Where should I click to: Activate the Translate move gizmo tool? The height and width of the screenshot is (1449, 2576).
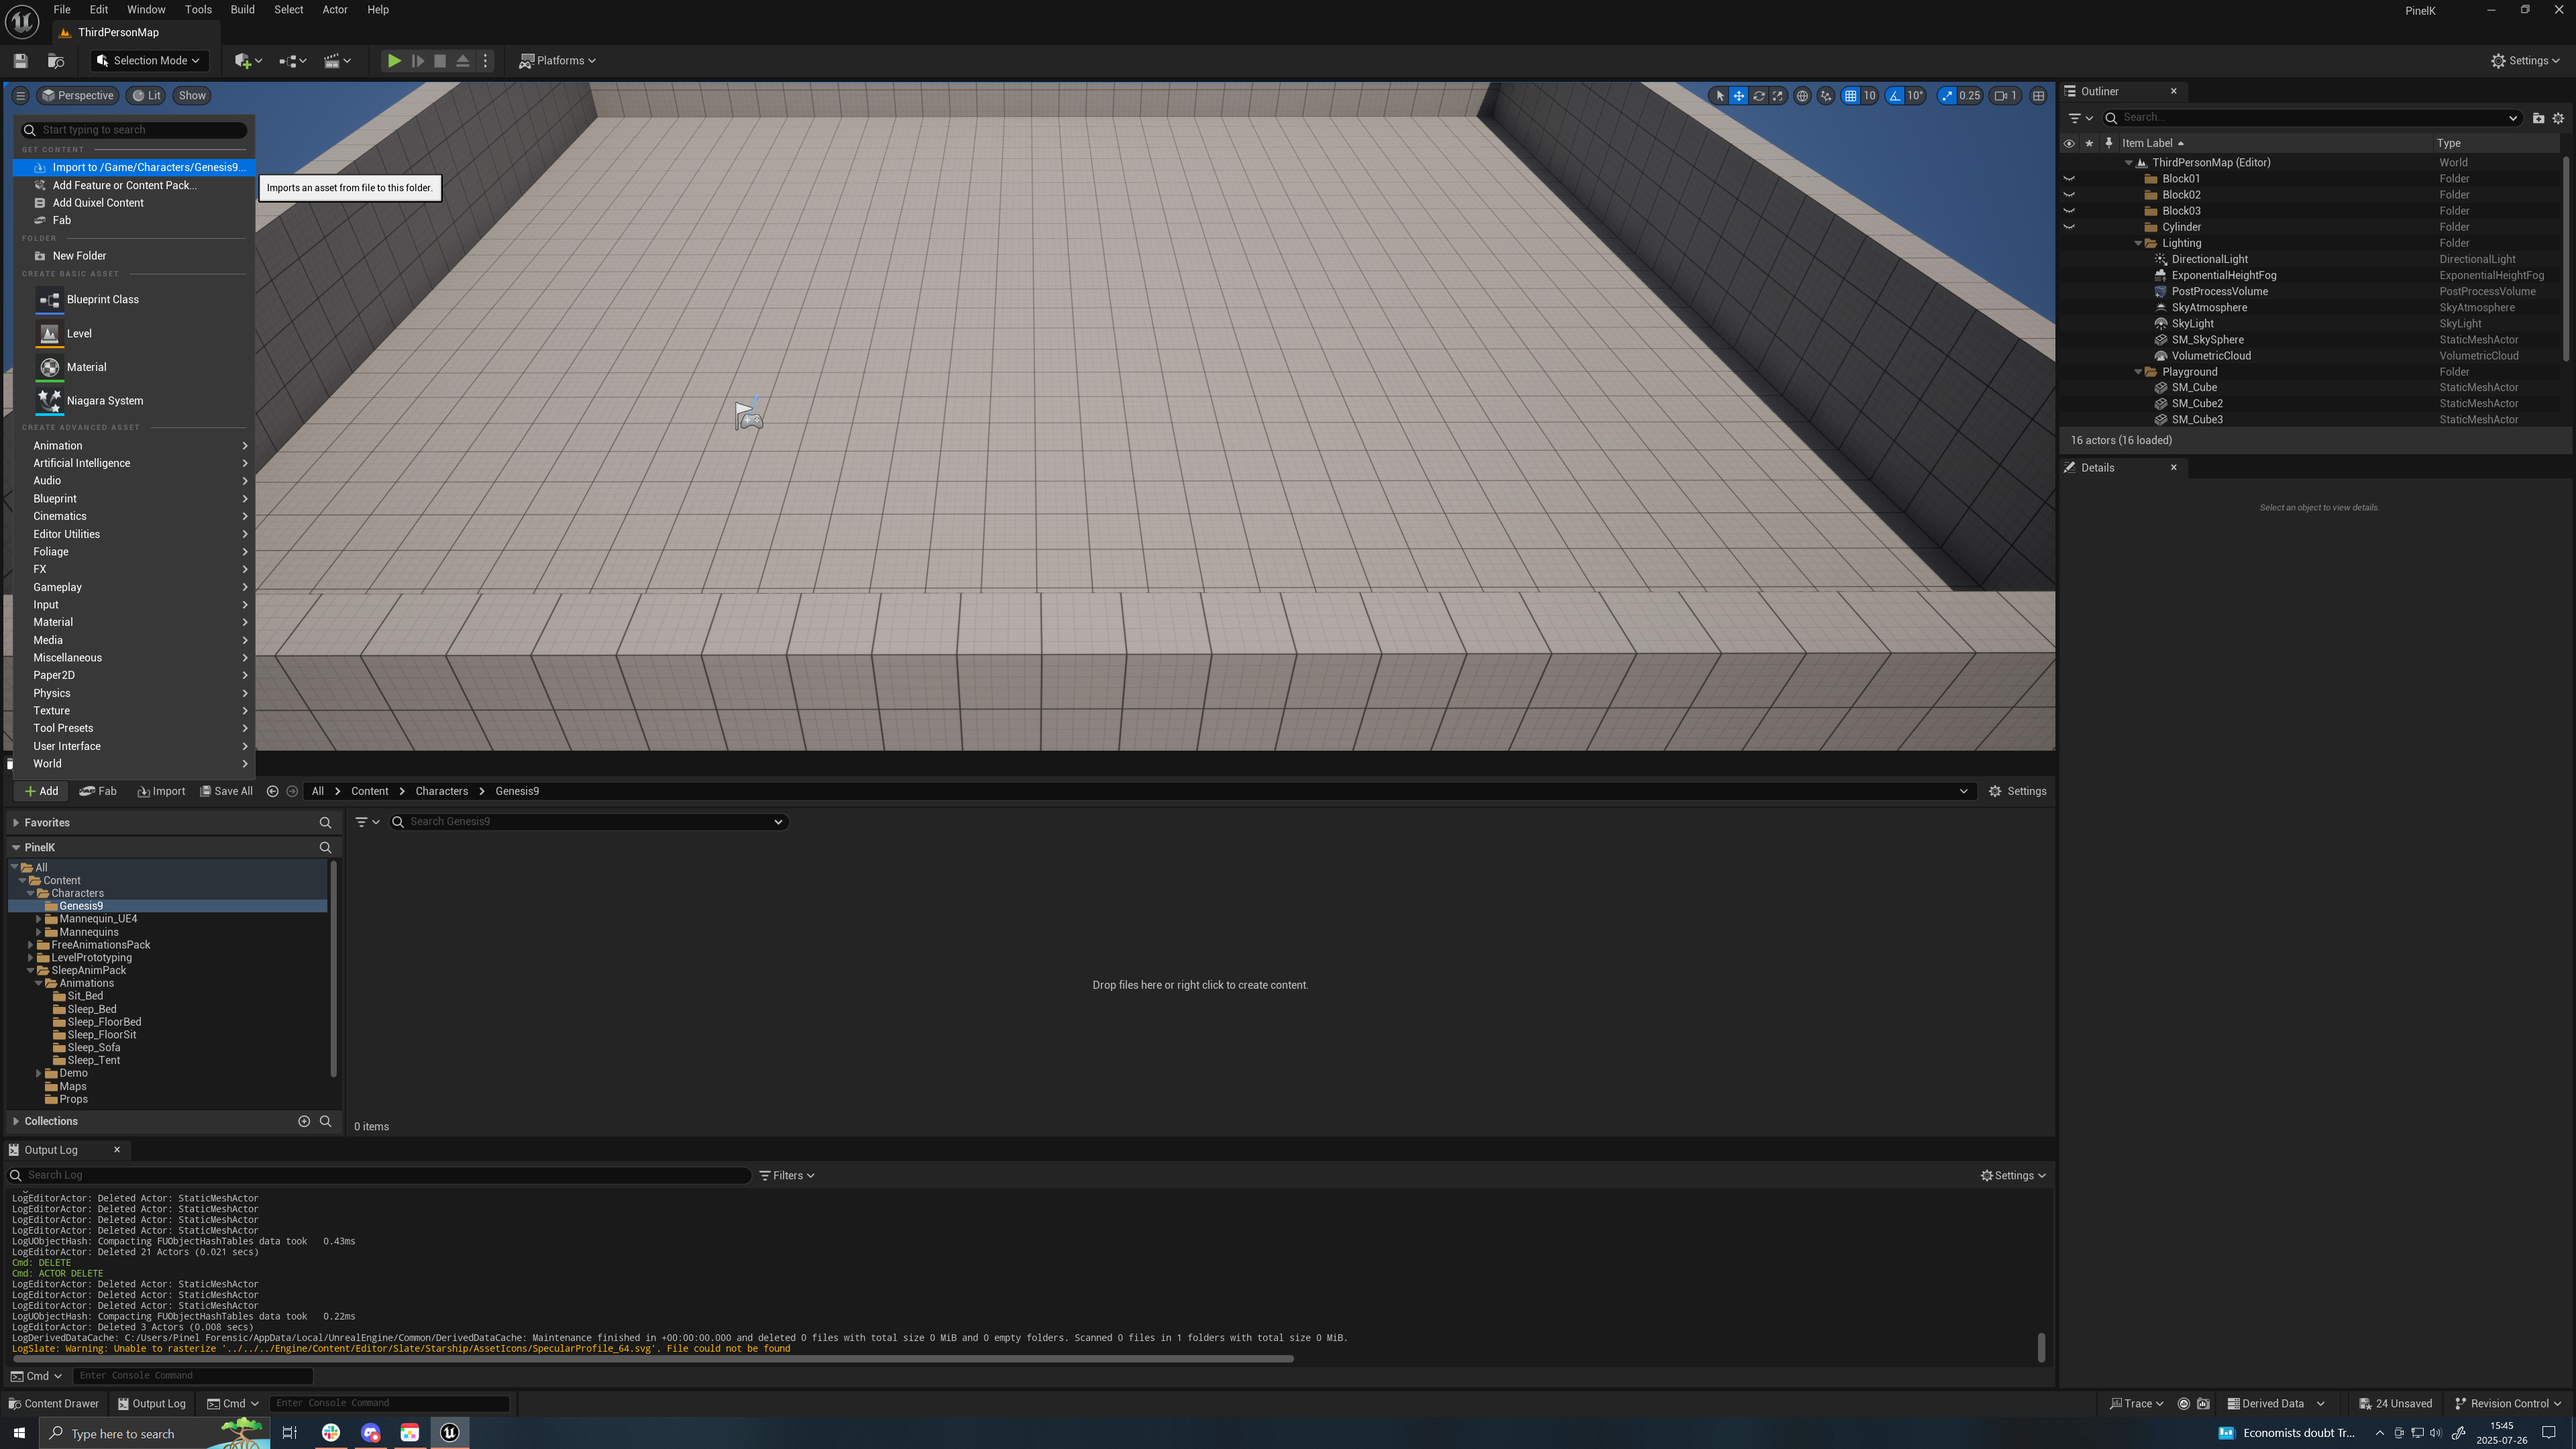tap(1739, 96)
